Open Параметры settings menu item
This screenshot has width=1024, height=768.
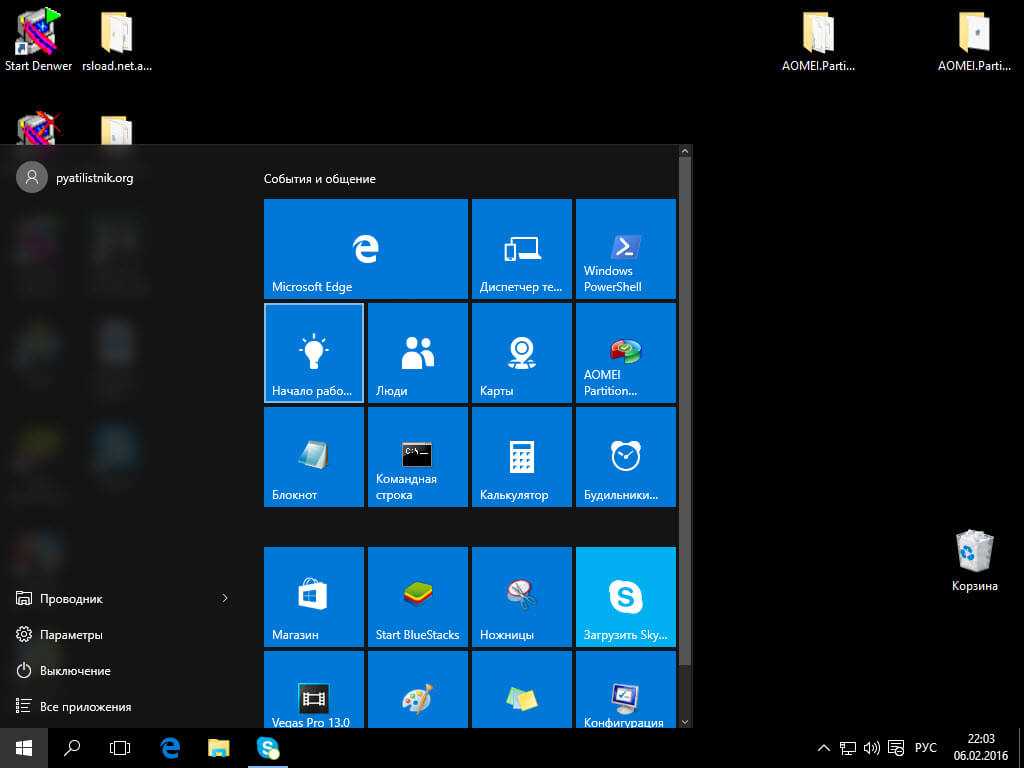71,635
